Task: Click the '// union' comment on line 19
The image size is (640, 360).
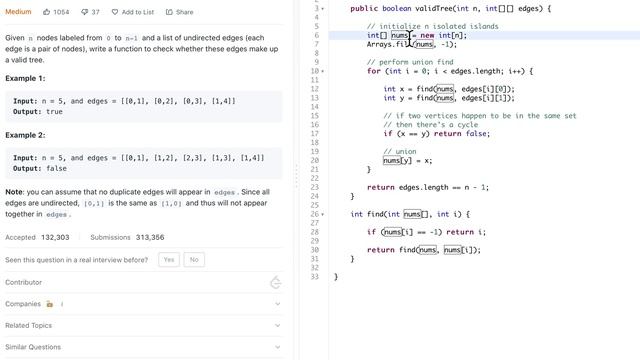Action: [400, 151]
